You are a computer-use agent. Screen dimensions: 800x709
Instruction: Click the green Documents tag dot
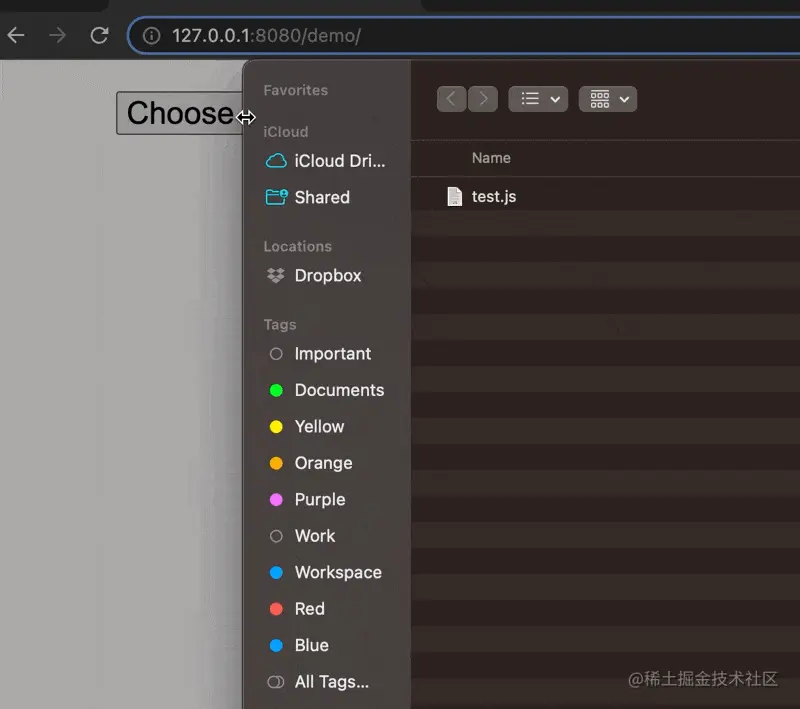pos(275,390)
